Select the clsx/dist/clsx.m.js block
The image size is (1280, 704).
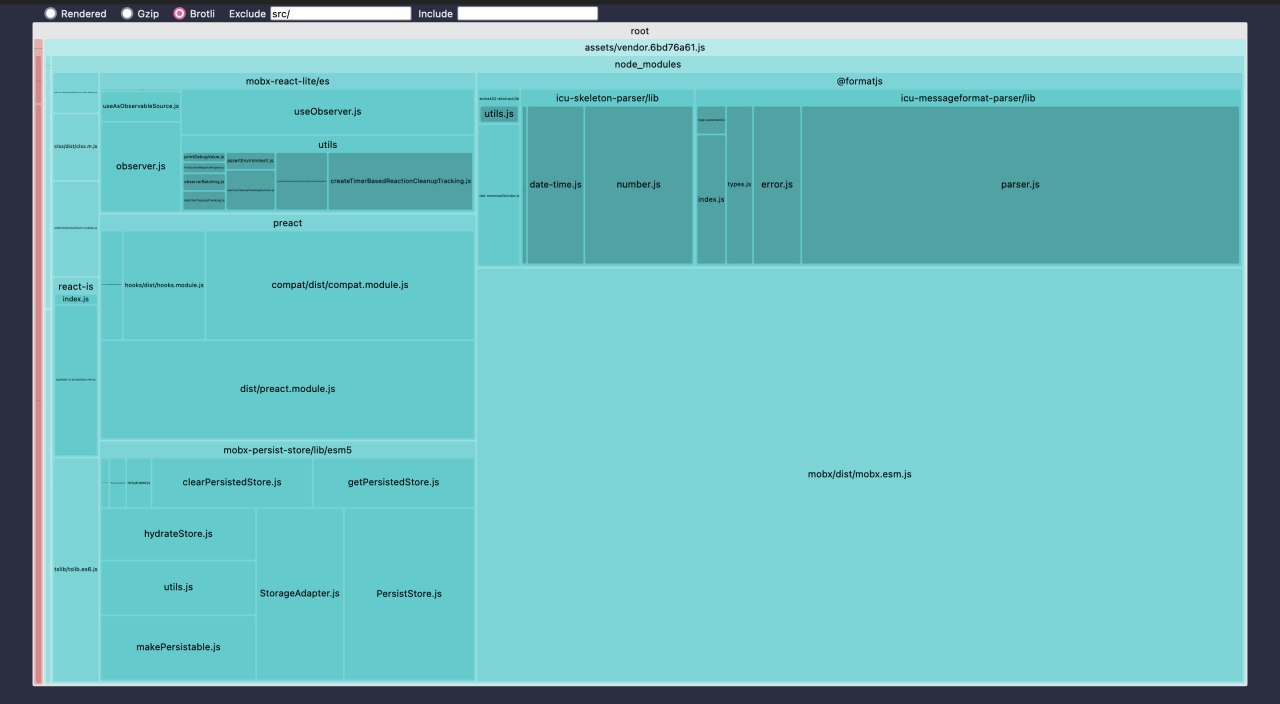pyautogui.click(x=76, y=146)
